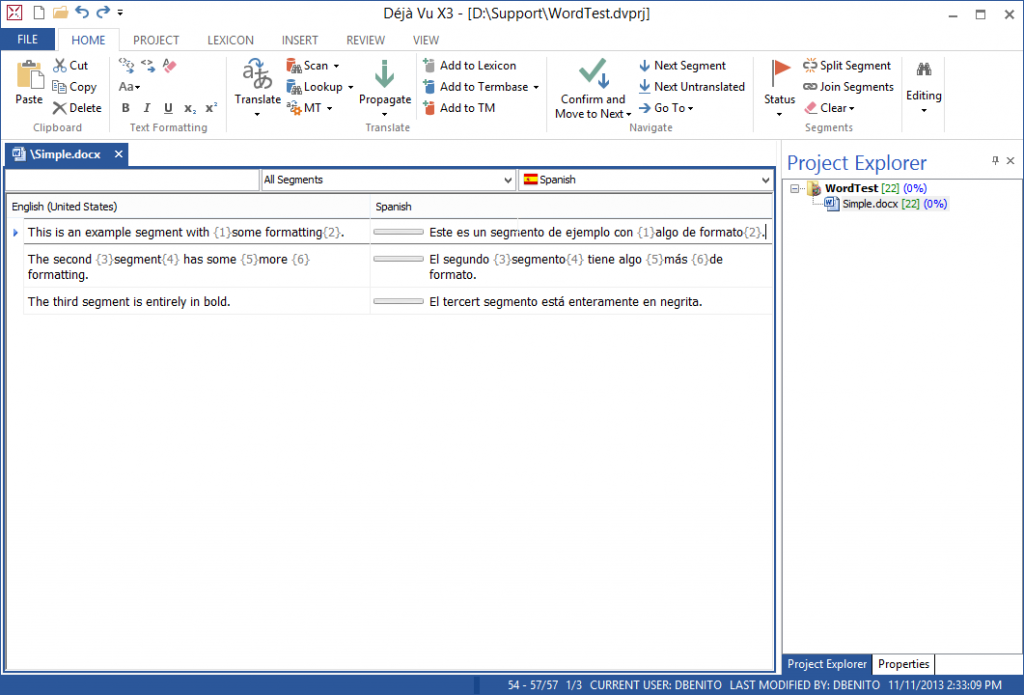Toggle superscript formatting
Screen dimensions: 1024x695
tap(211, 108)
